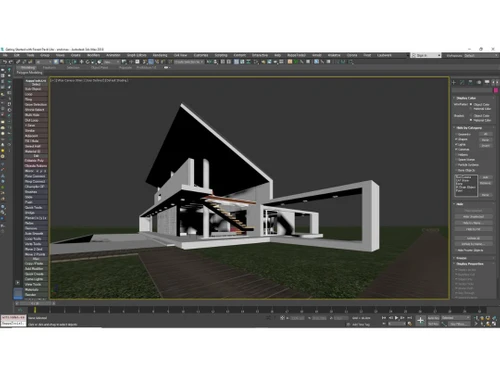The width and height of the screenshot is (500, 375).
Task: Open the Hierarchy tab of command panel
Action: 470,82
